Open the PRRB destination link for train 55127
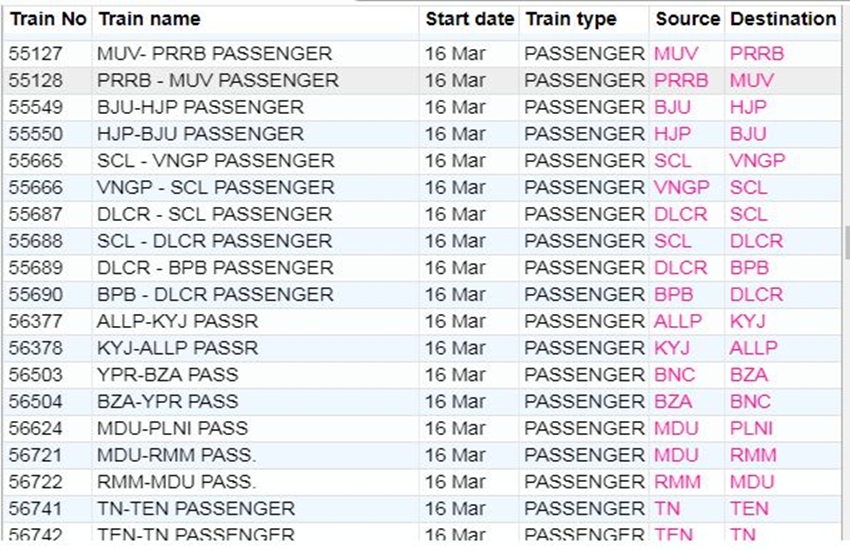Screen dimensions: 850x550 click(x=757, y=53)
